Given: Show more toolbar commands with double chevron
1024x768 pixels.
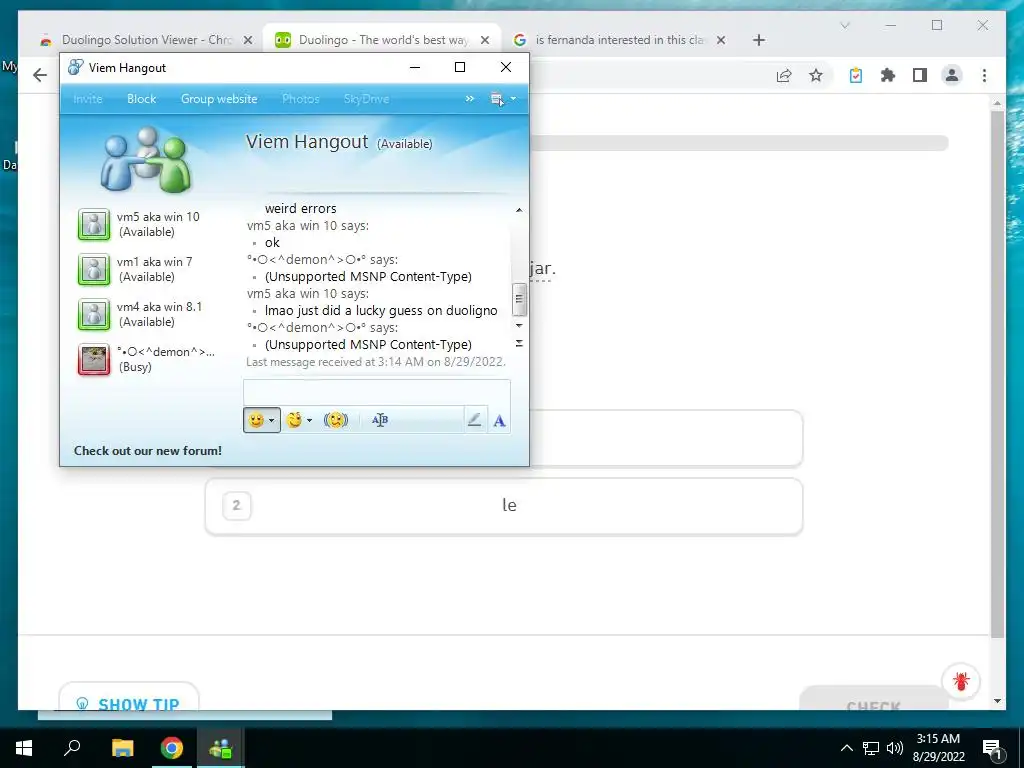Looking at the screenshot, I should coord(470,99).
